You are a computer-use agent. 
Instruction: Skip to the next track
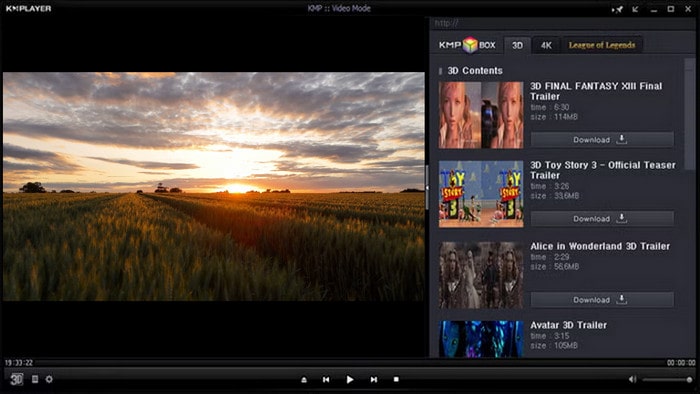[x=374, y=380]
